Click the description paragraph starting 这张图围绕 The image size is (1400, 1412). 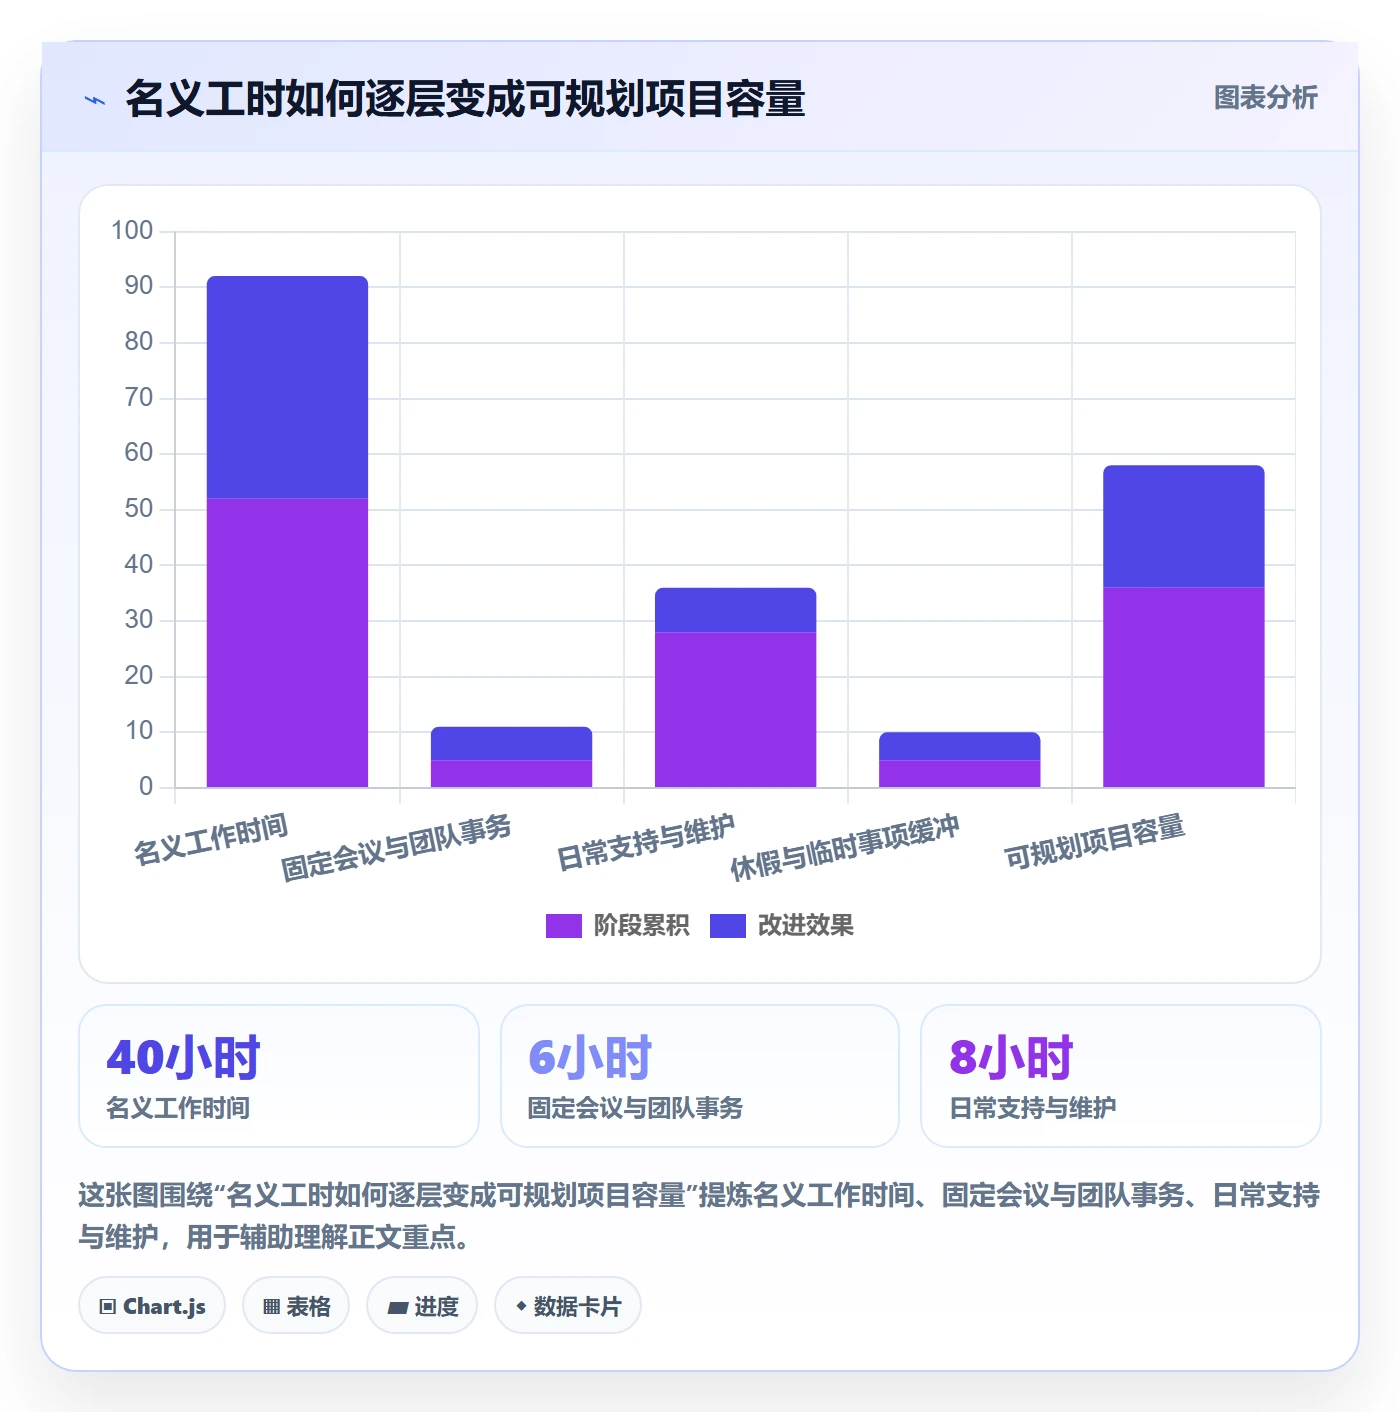click(x=699, y=1216)
